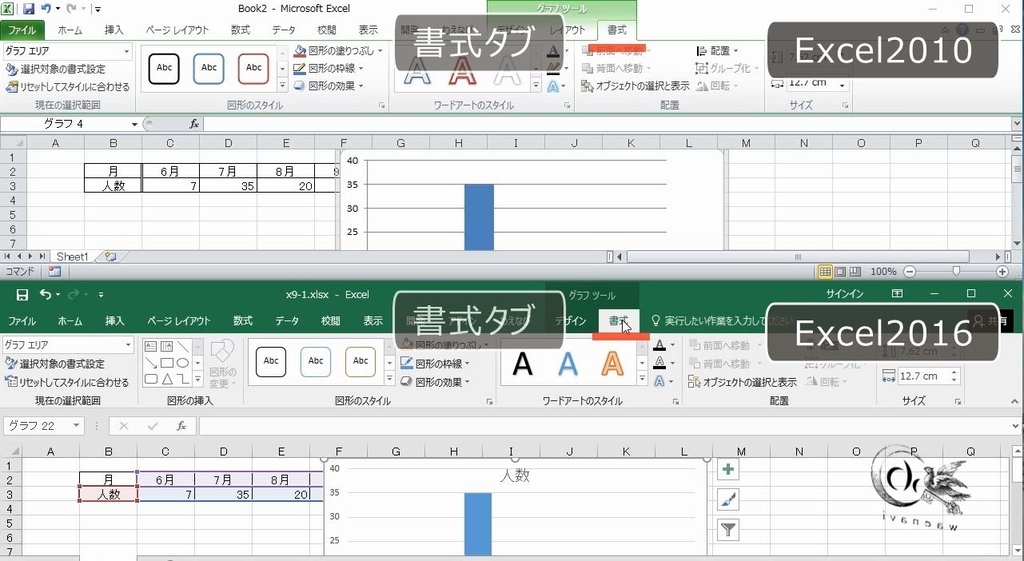The width and height of the screenshot is (1024, 561).
Task: Click 選択対象の書式設定 in Excel 2016
Action: click(55, 364)
